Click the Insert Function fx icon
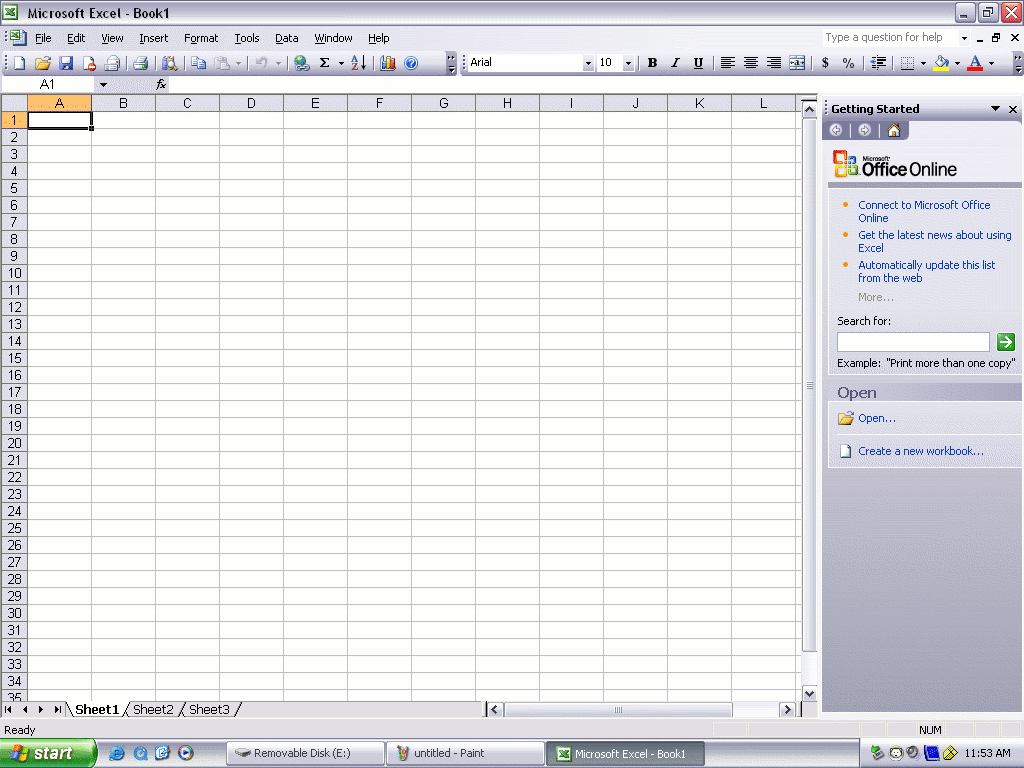The image size is (1024, 768). (x=161, y=85)
